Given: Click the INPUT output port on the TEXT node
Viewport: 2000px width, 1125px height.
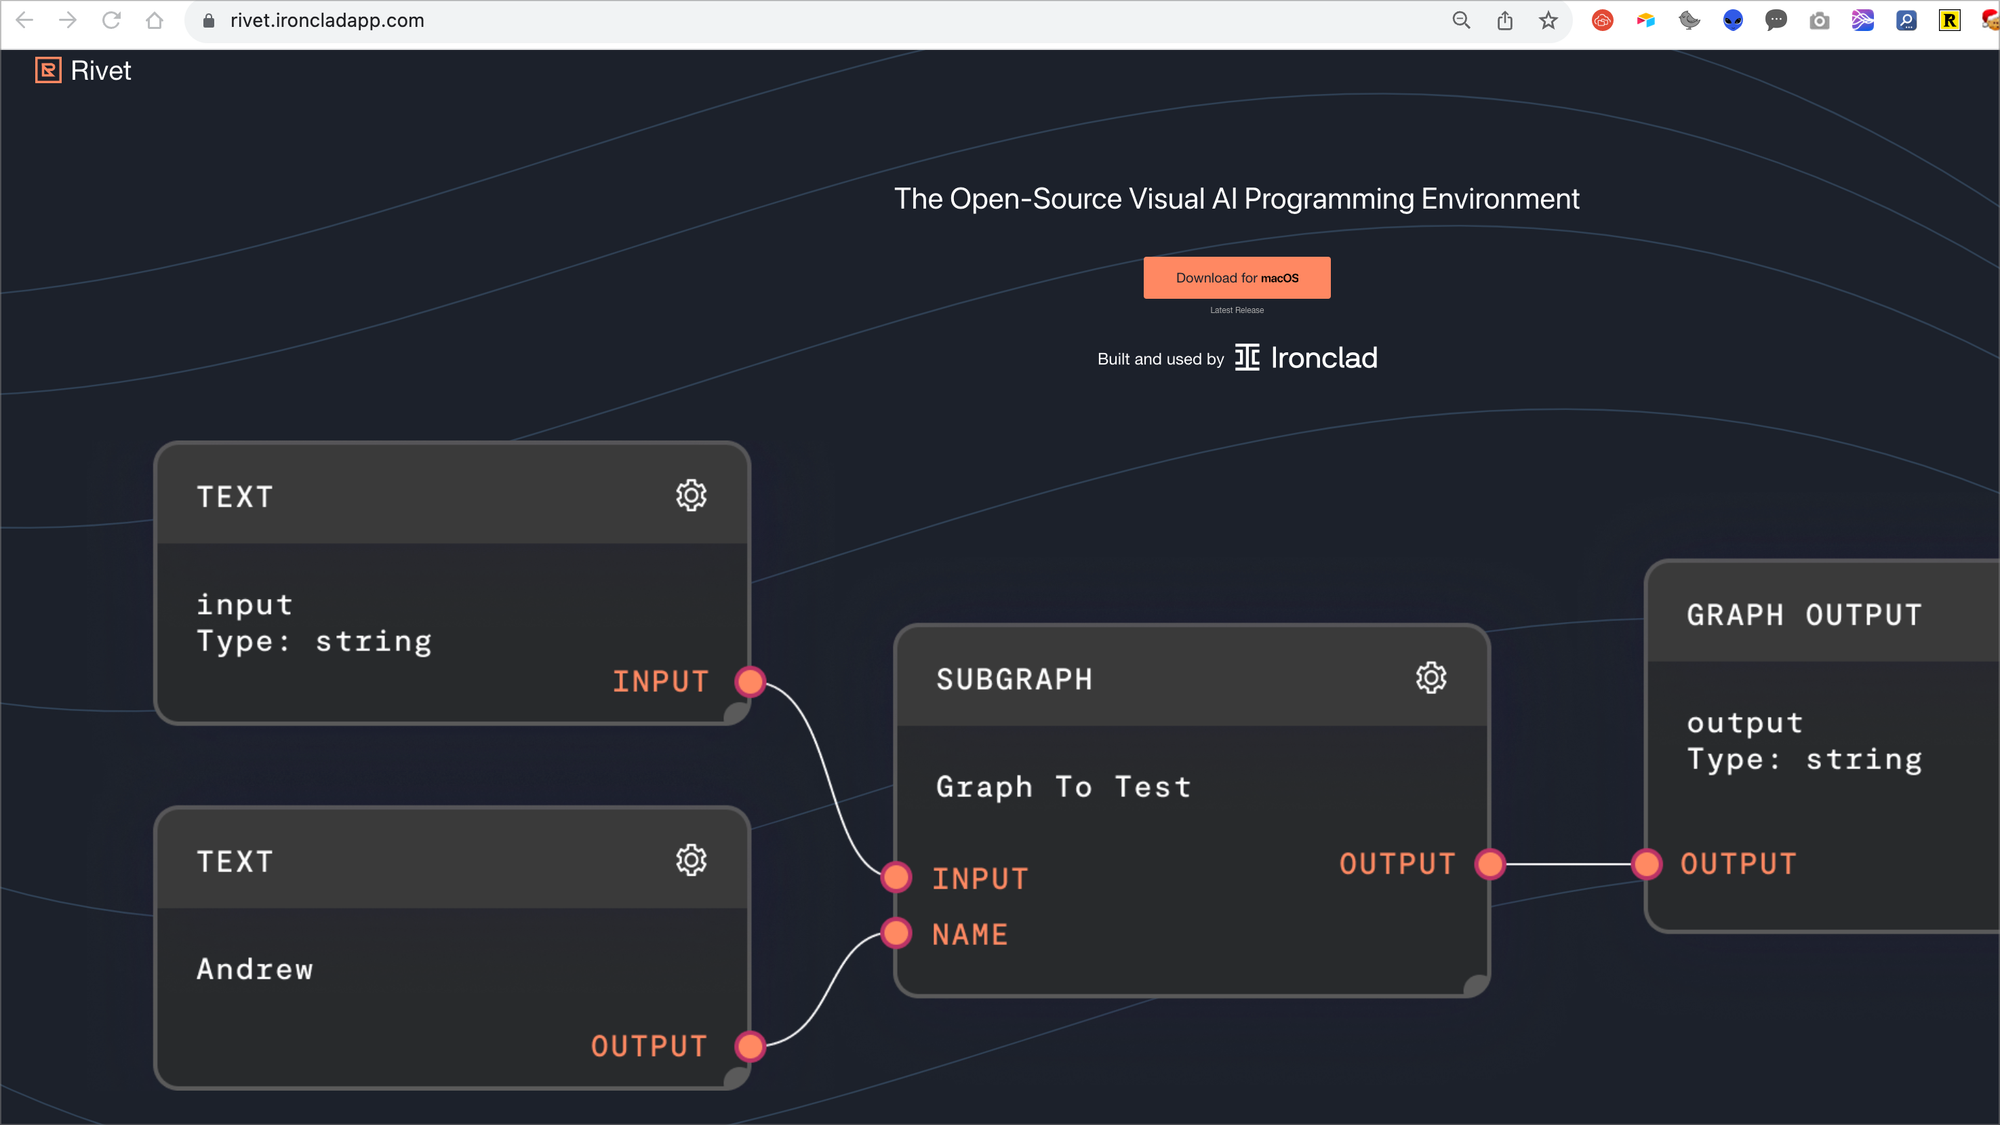Looking at the screenshot, I should click(750, 681).
